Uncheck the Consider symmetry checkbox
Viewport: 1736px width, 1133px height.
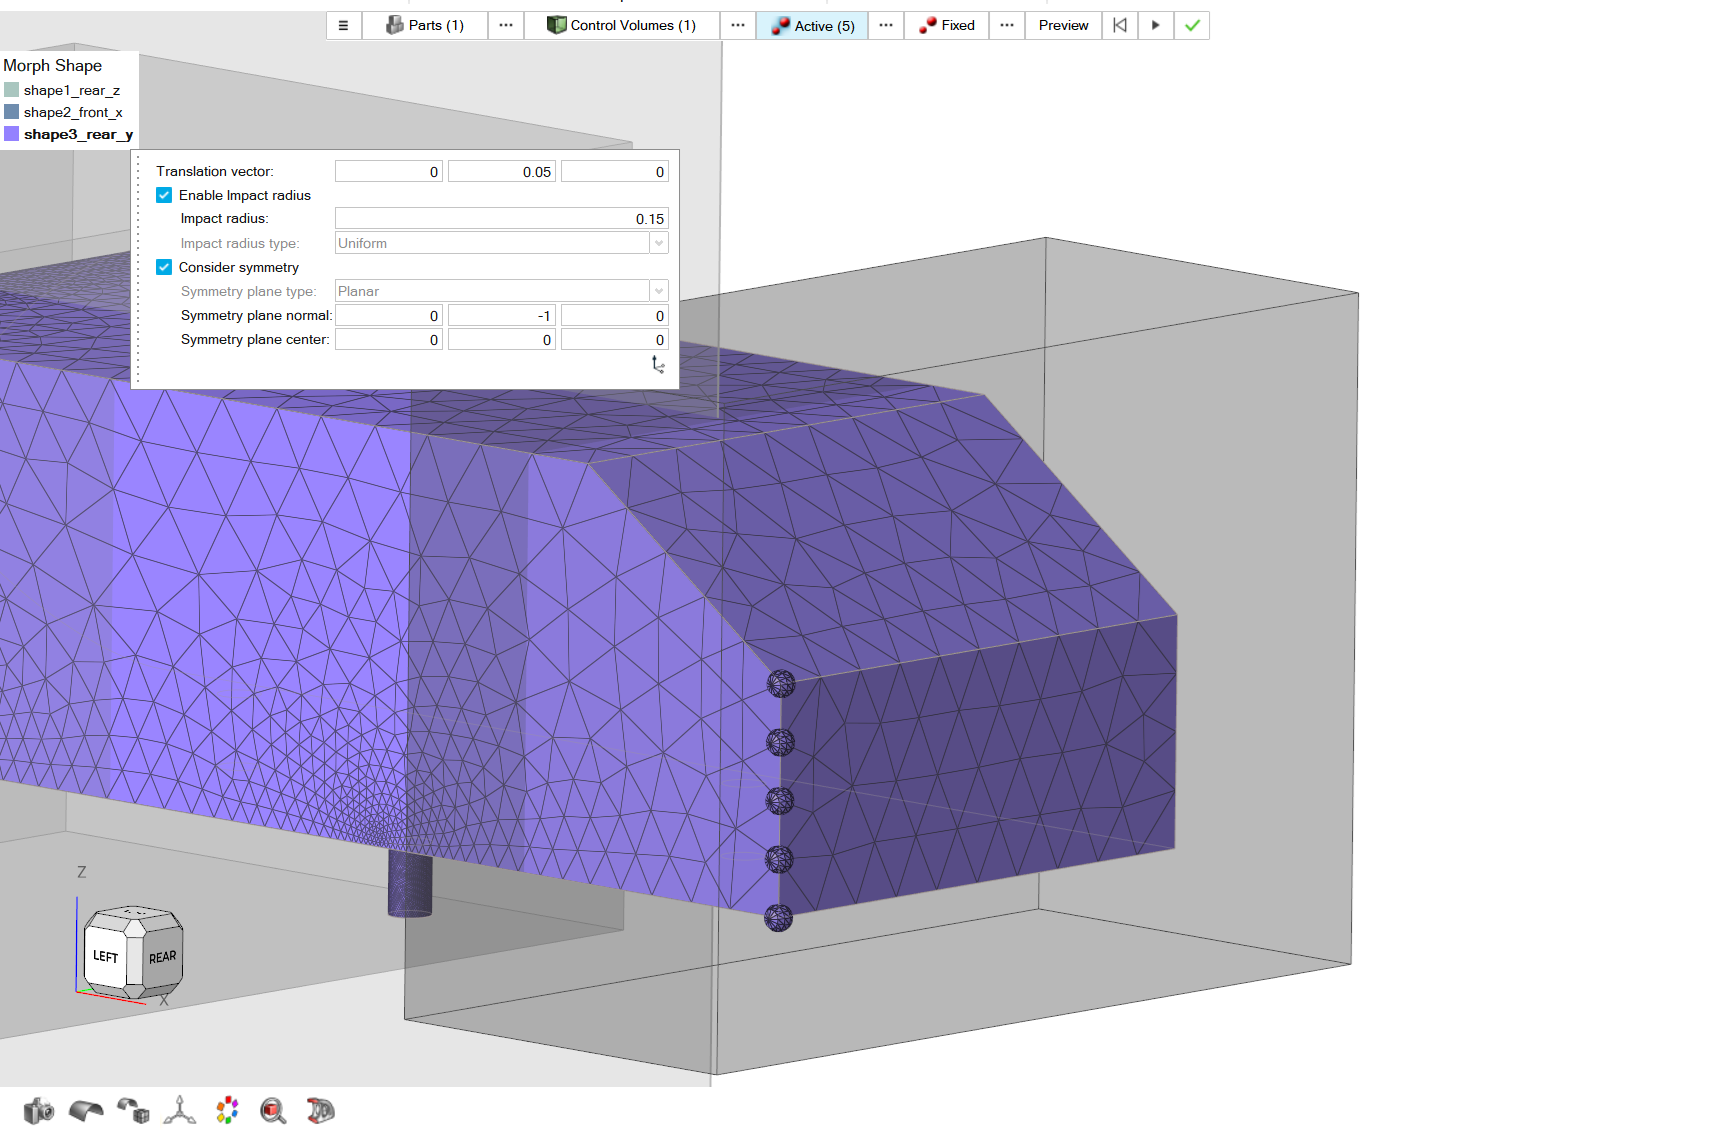164,268
